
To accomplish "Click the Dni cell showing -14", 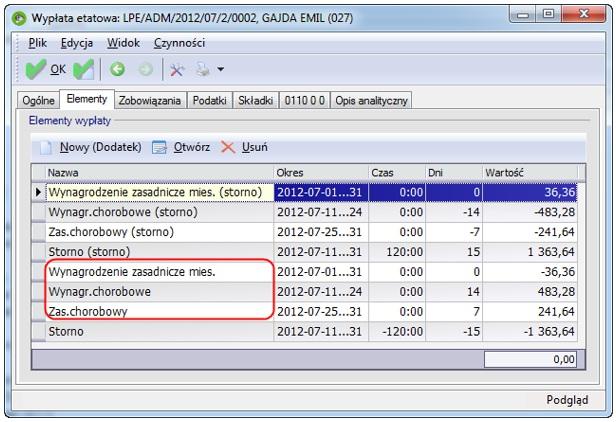I will pyautogui.click(x=454, y=212).
